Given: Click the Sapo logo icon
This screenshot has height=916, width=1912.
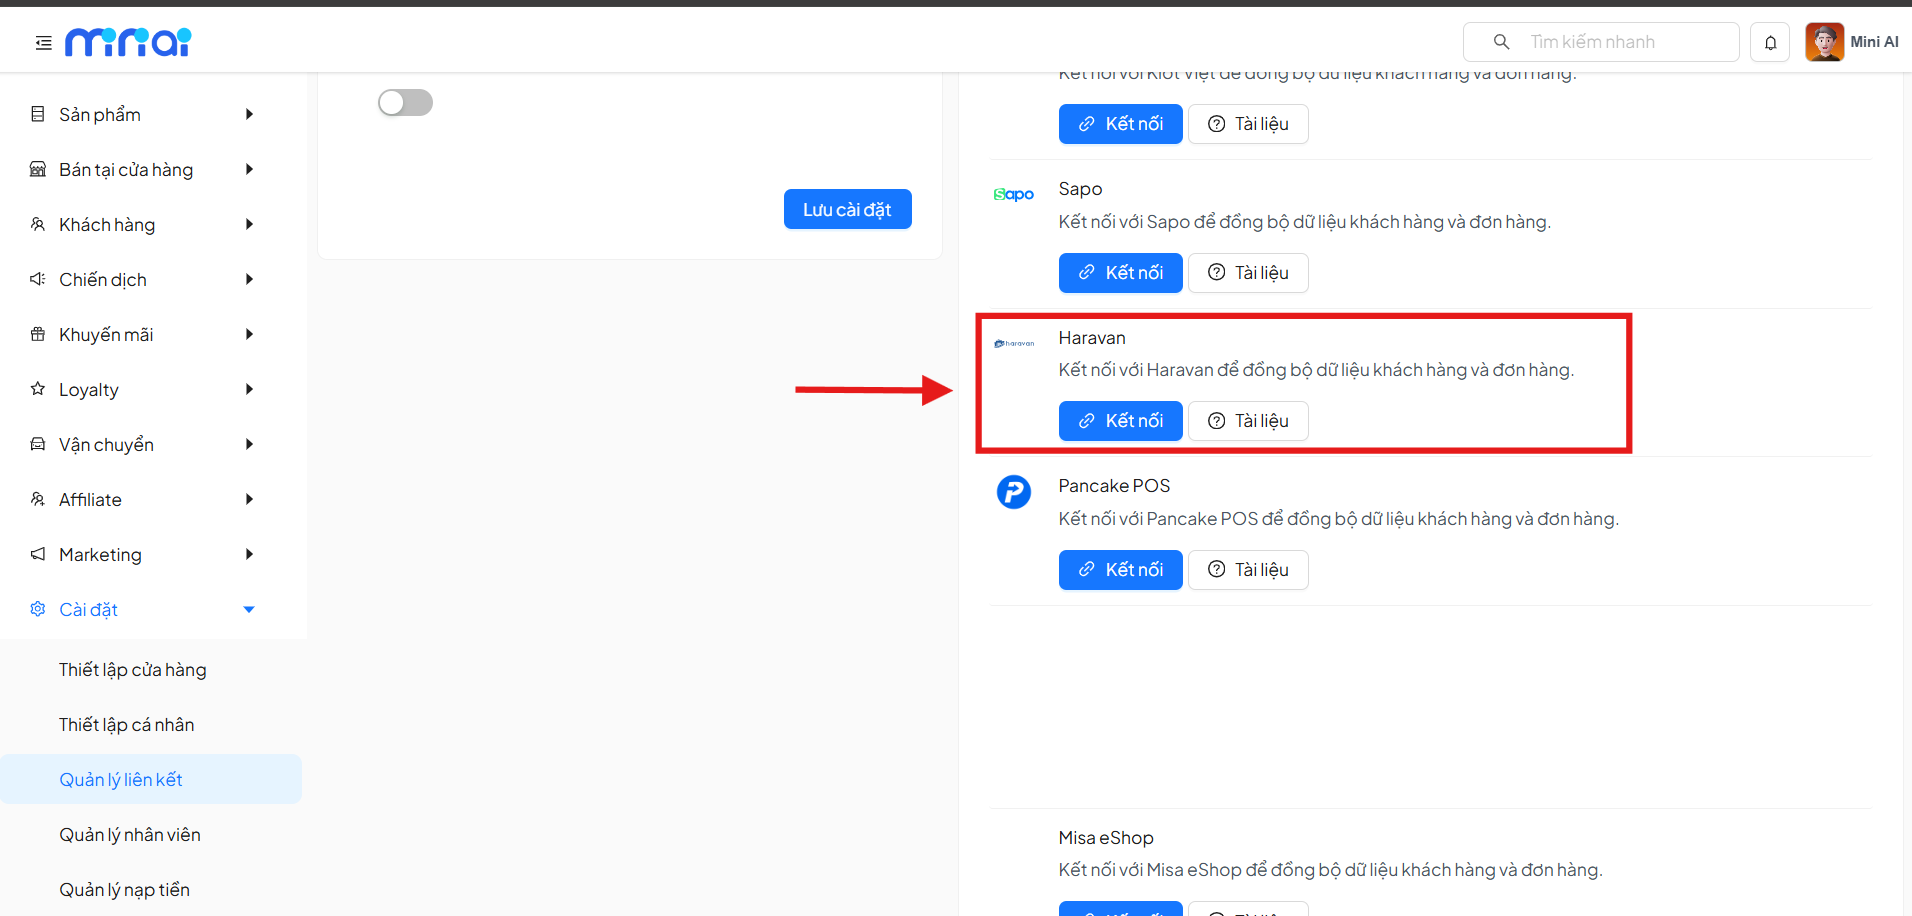Looking at the screenshot, I should 1013,194.
